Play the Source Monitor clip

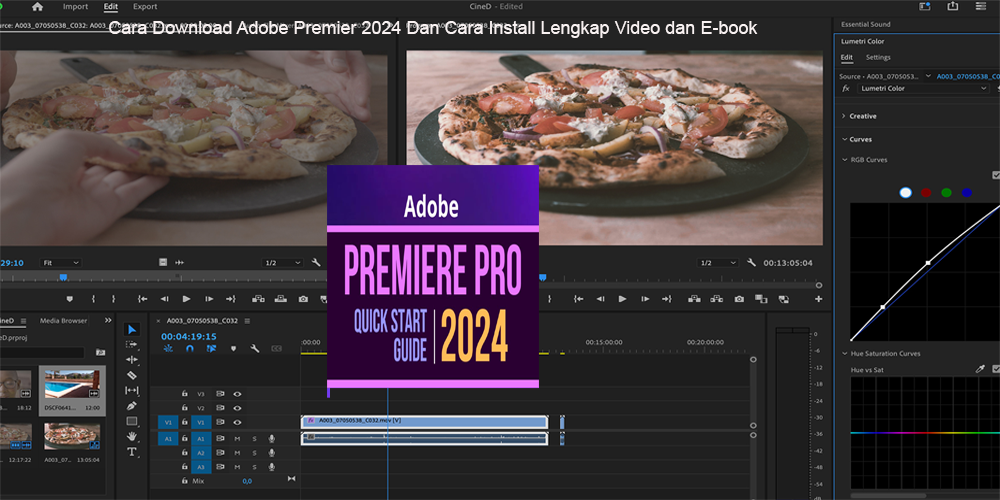(186, 298)
